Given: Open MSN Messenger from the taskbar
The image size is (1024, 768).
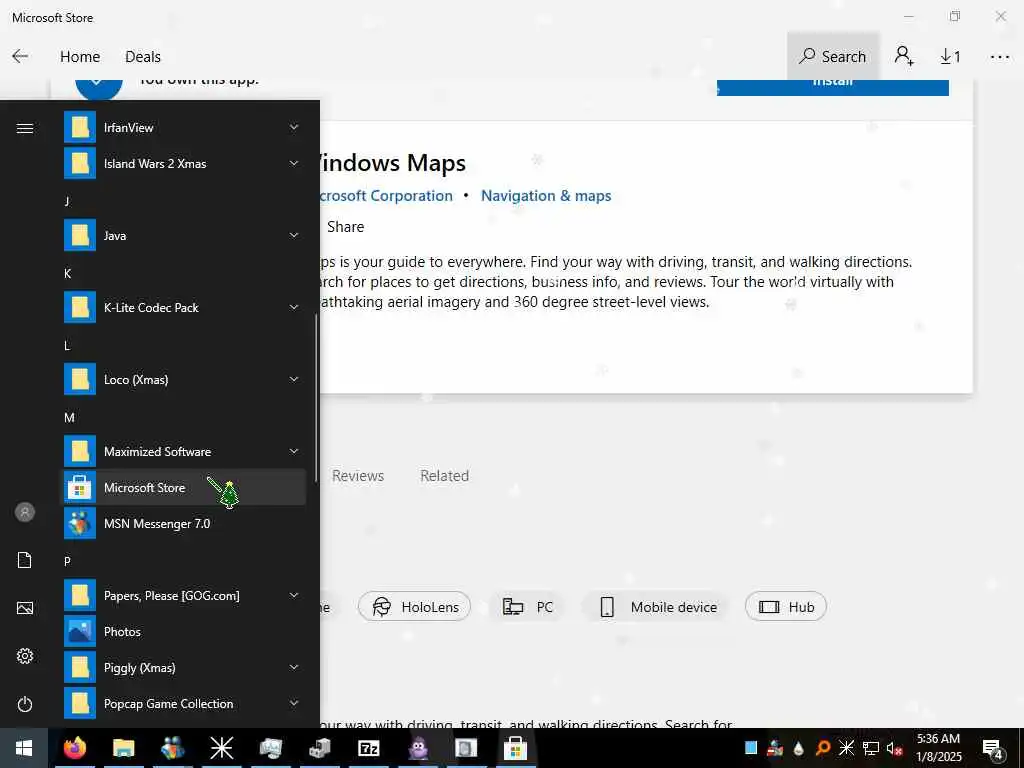Looking at the screenshot, I should tap(172, 748).
